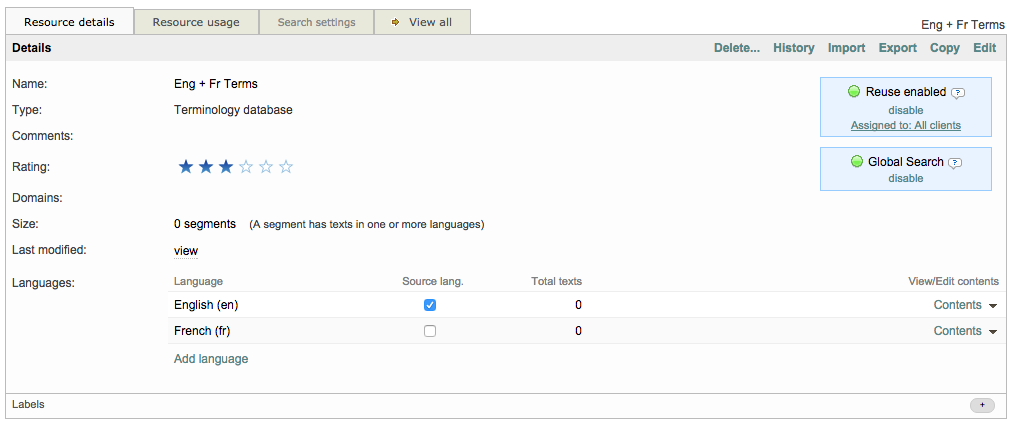This screenshot has height=425, width=1013.
Task: Click Delete... in the Details bar
Action: click(x=736, y=48)
